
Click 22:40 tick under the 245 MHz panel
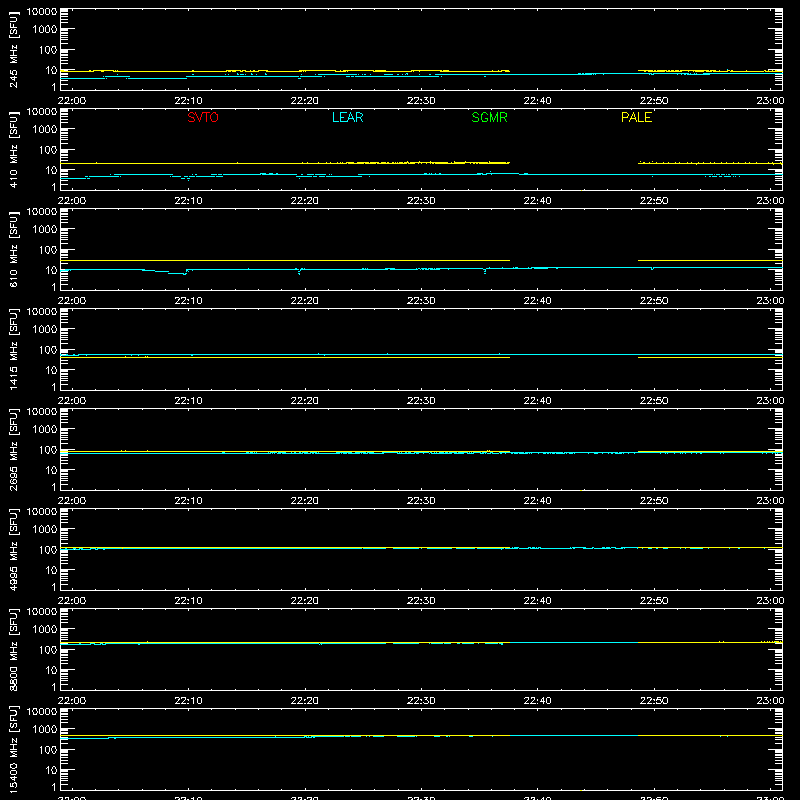click(x=537, y=101)
